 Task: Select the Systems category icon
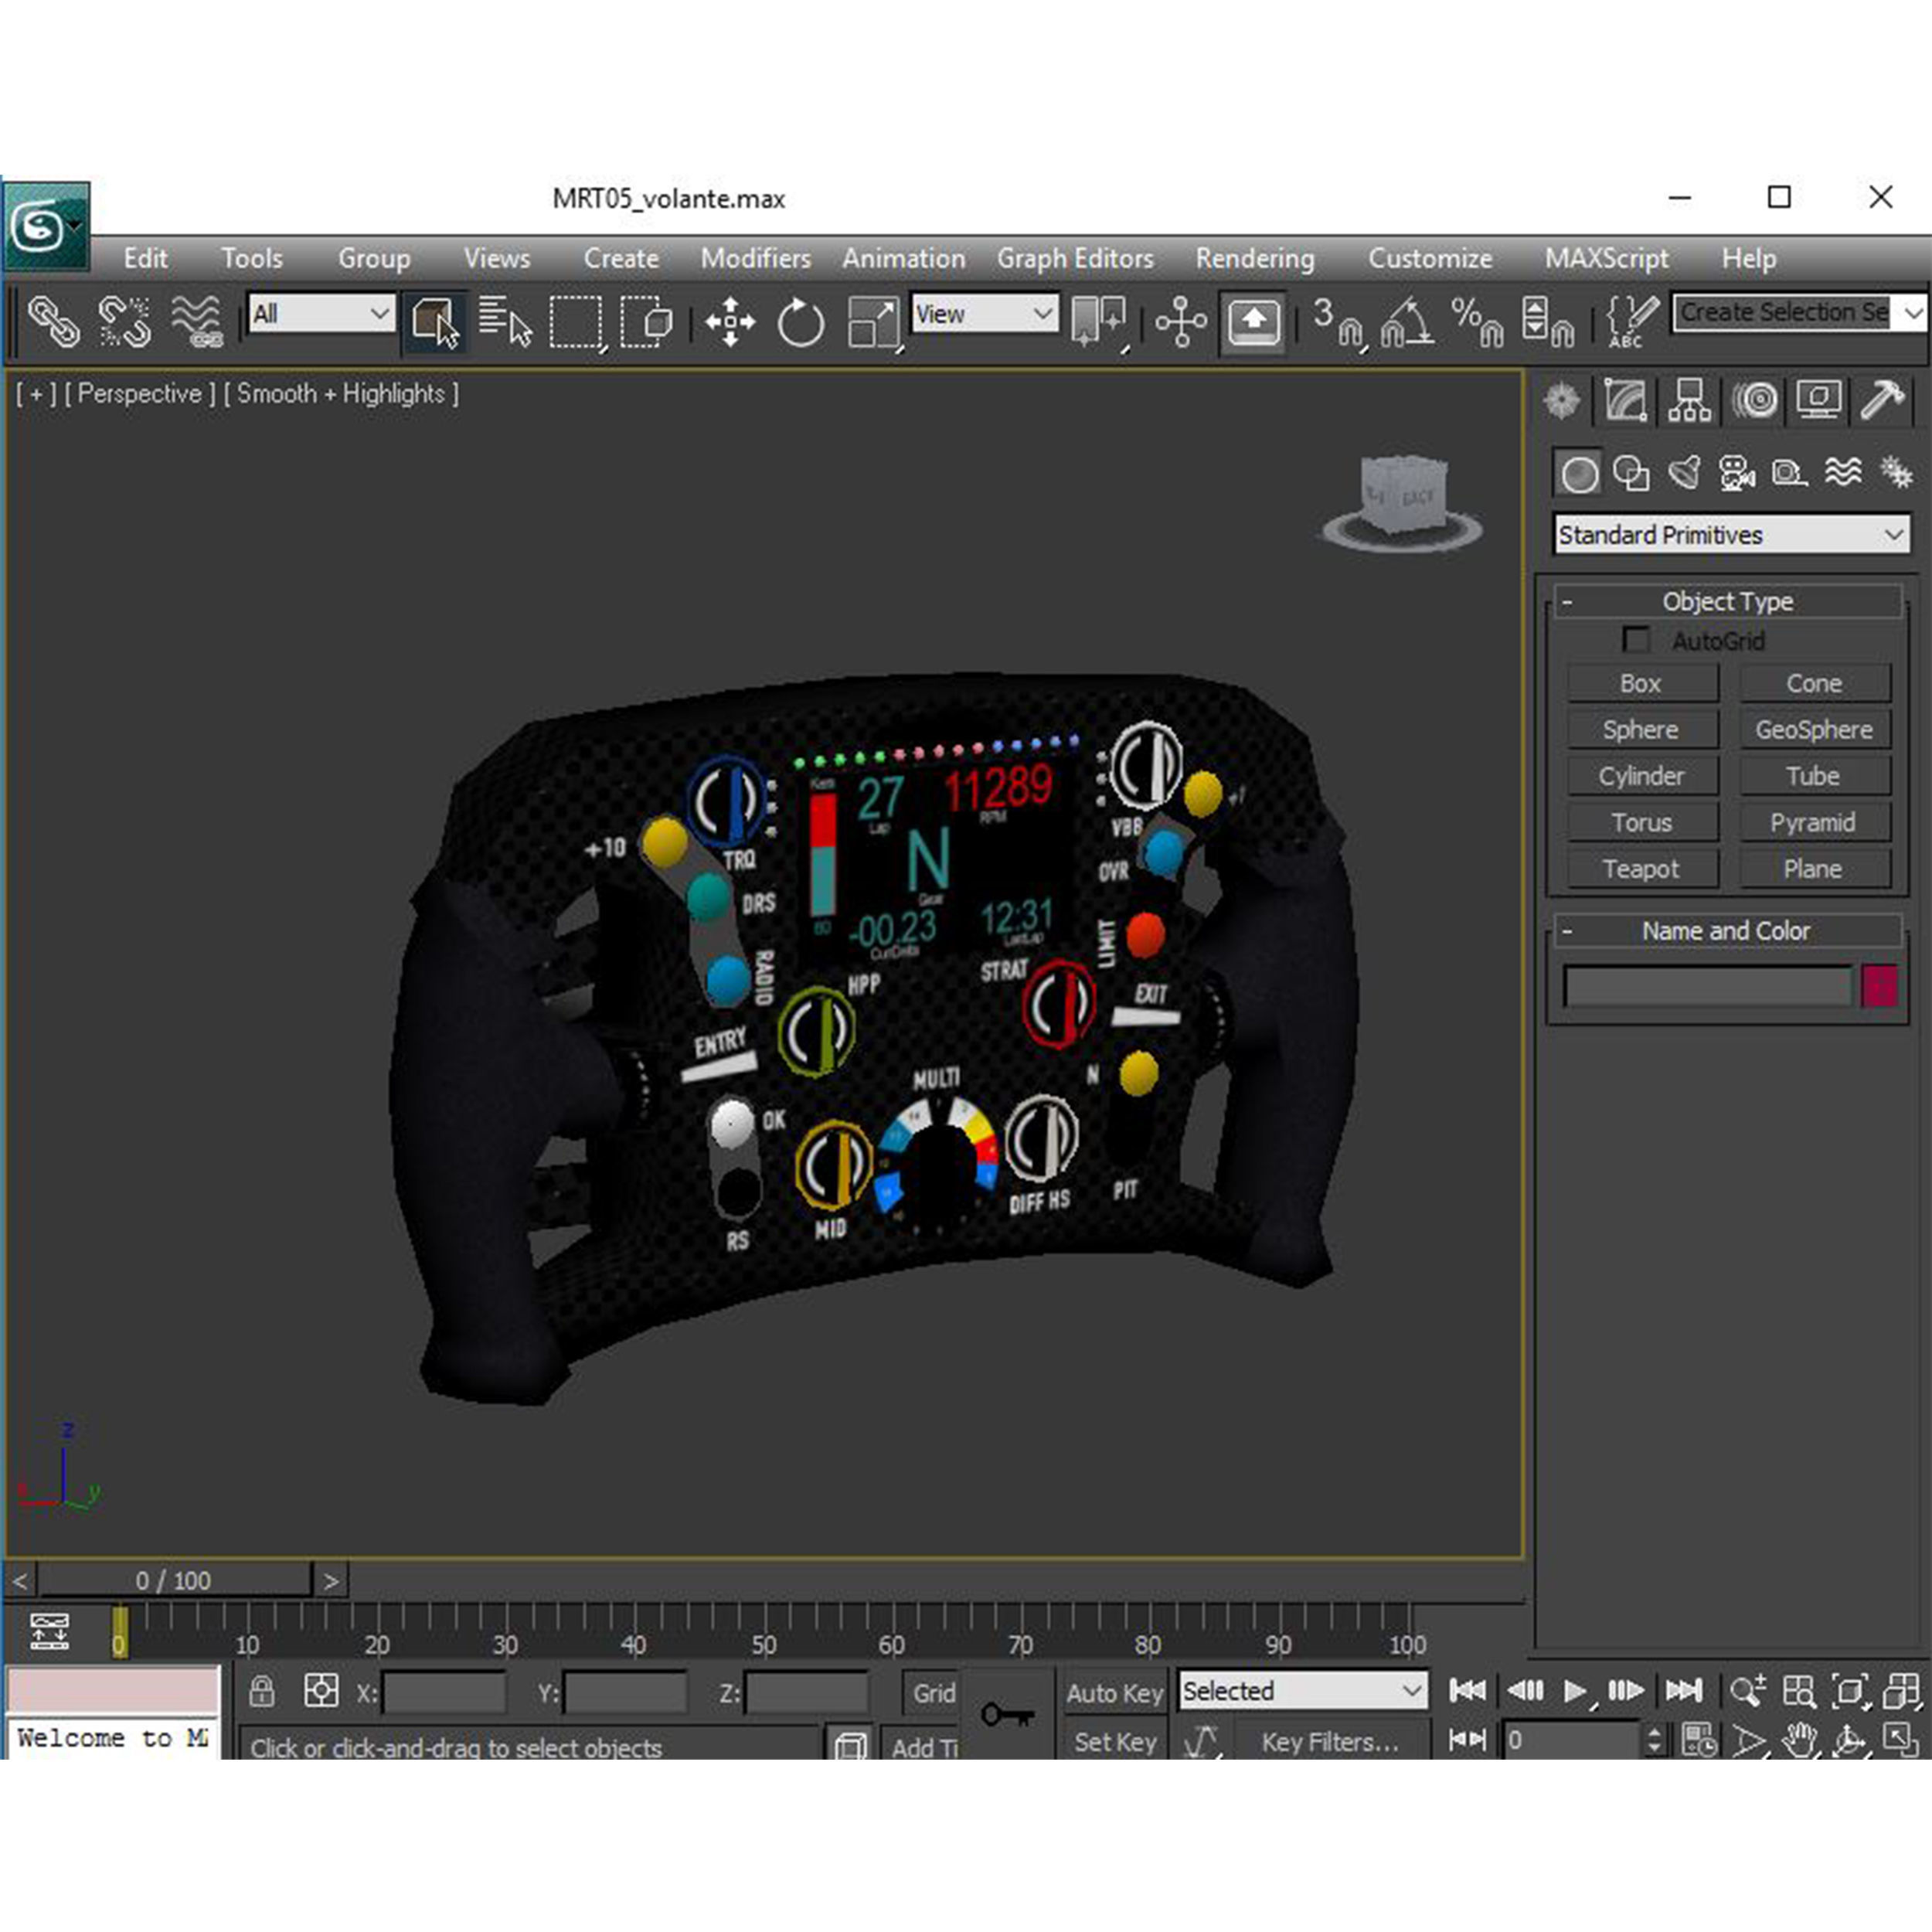pos(1896,473)
